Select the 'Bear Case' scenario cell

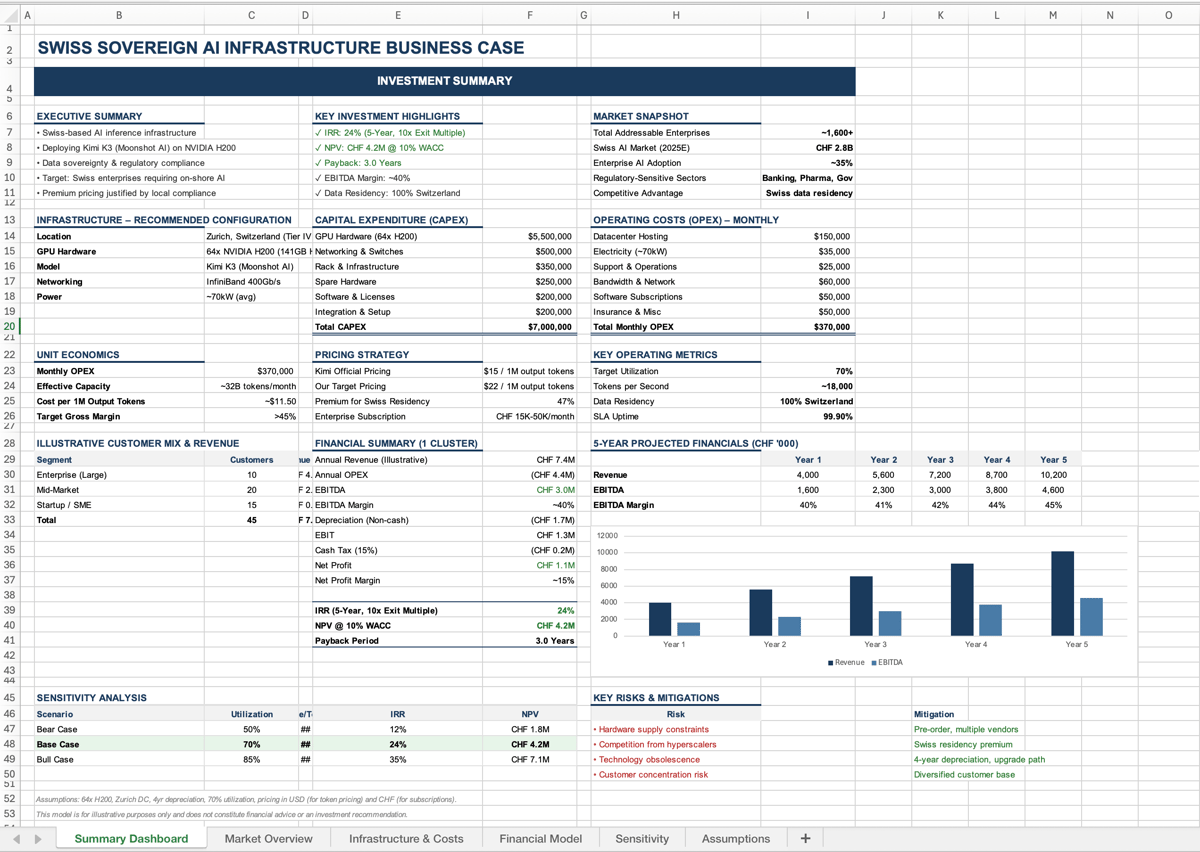[x=119, y=729]
